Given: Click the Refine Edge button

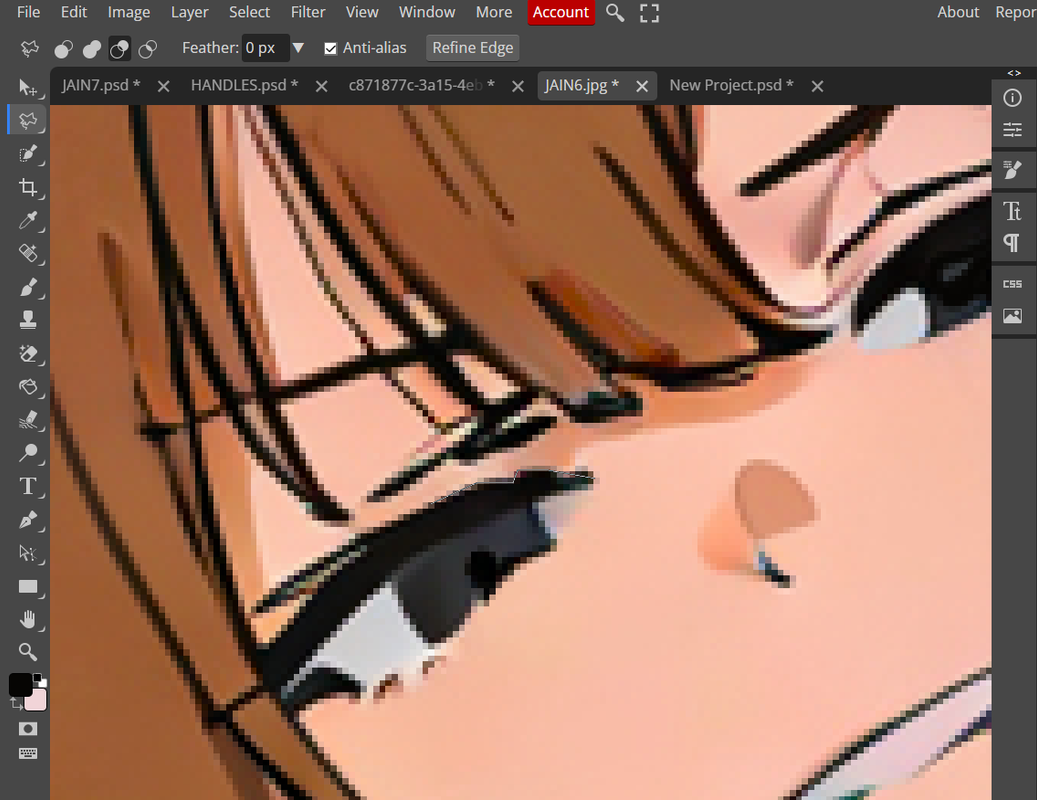Looking at the screenshot, I should coord(473,48).
